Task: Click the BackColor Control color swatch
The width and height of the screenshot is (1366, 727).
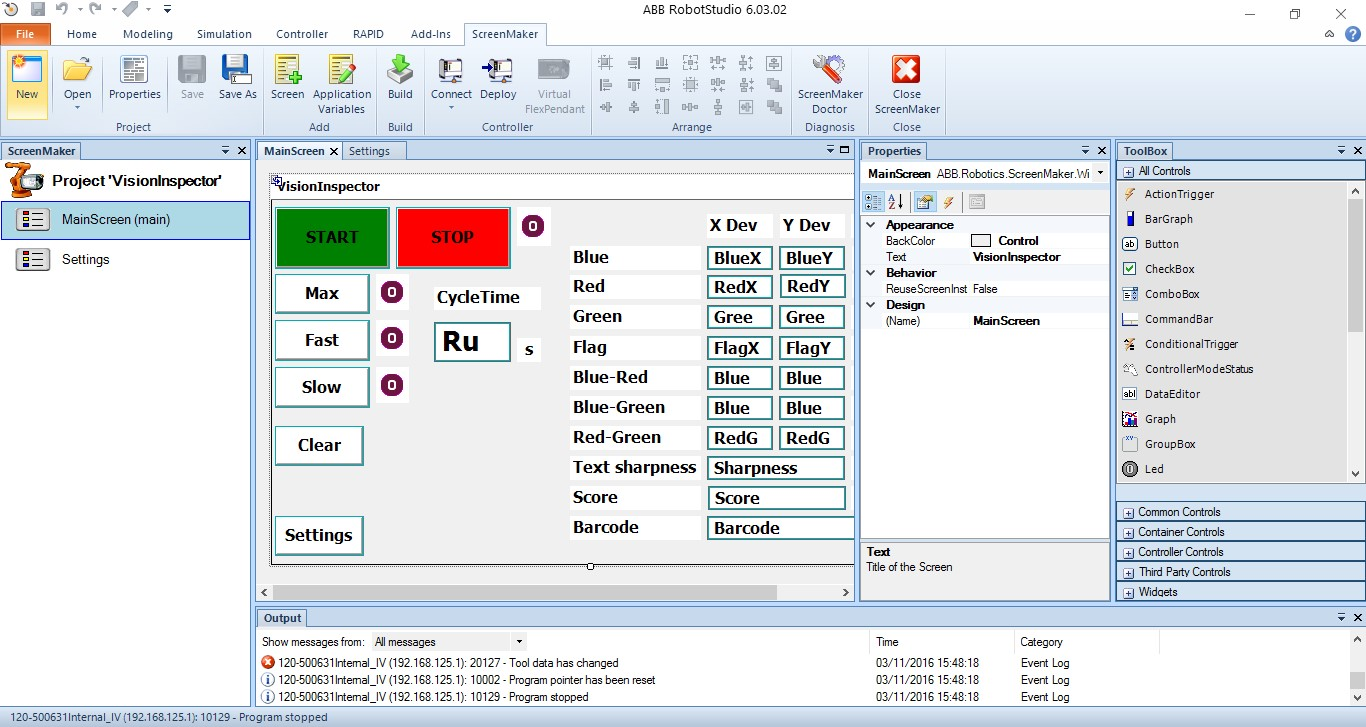Action: (980, 241)
